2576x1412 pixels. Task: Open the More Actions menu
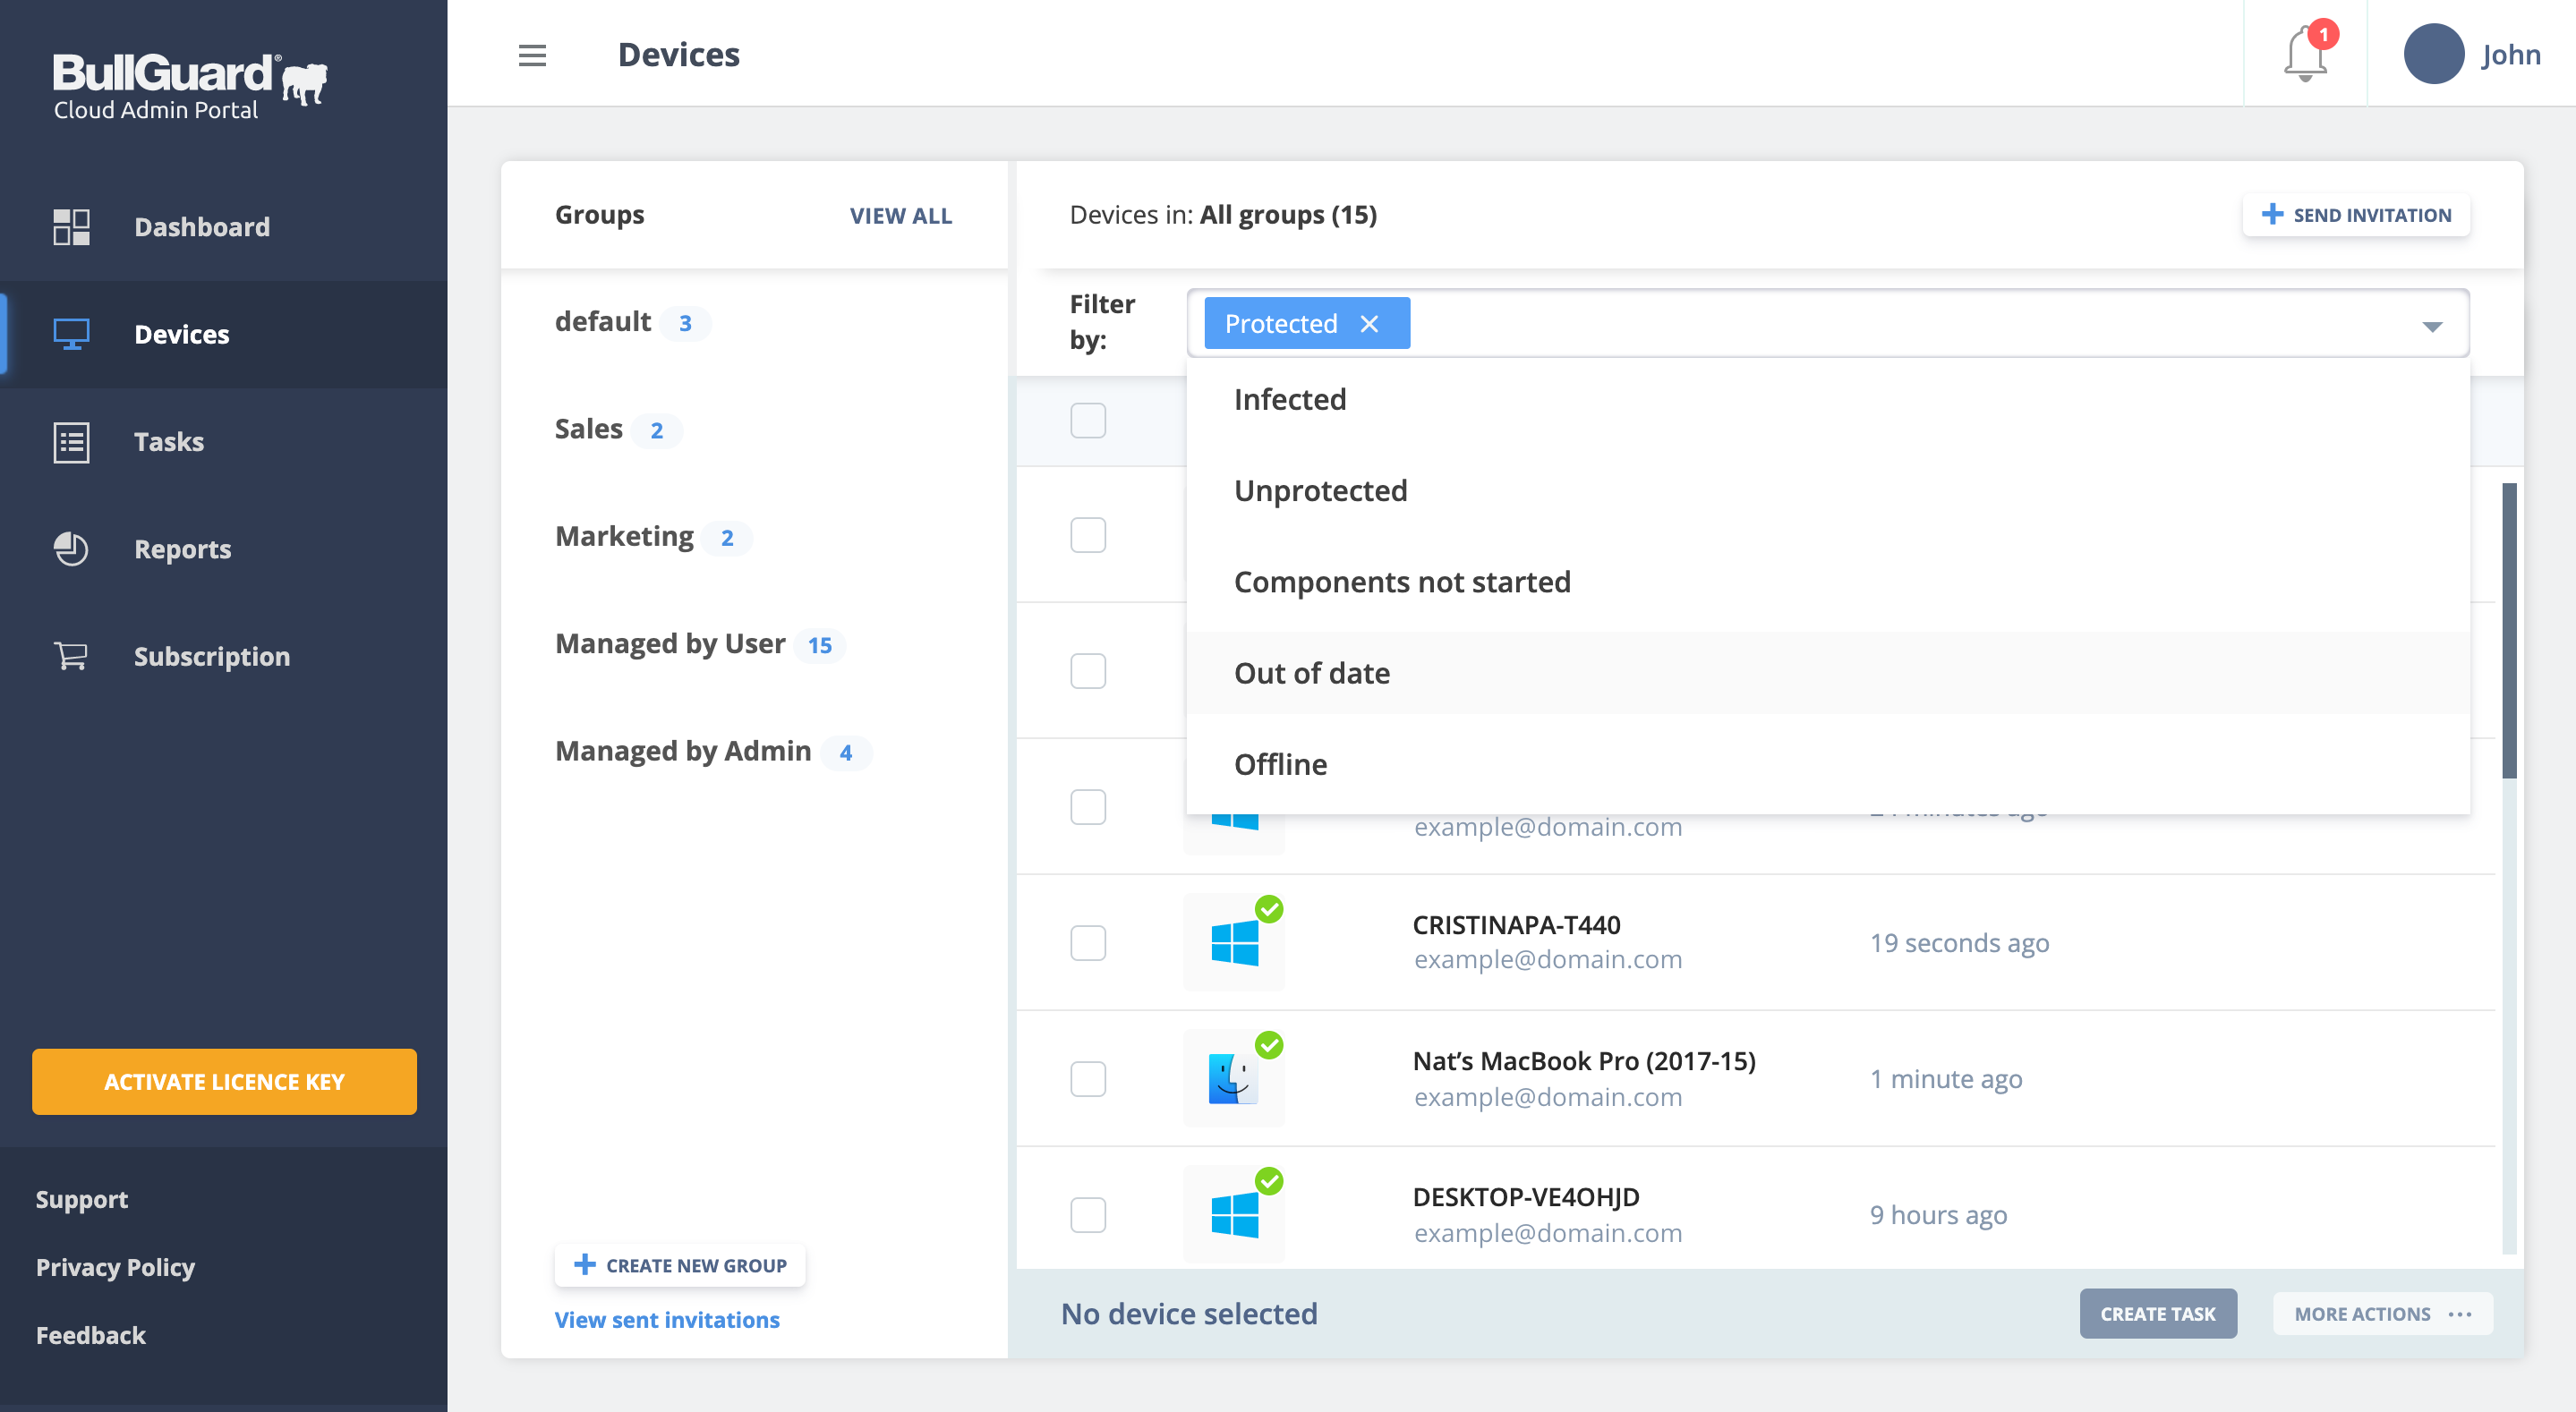pyautogui.click(x=2382, y=1314)
